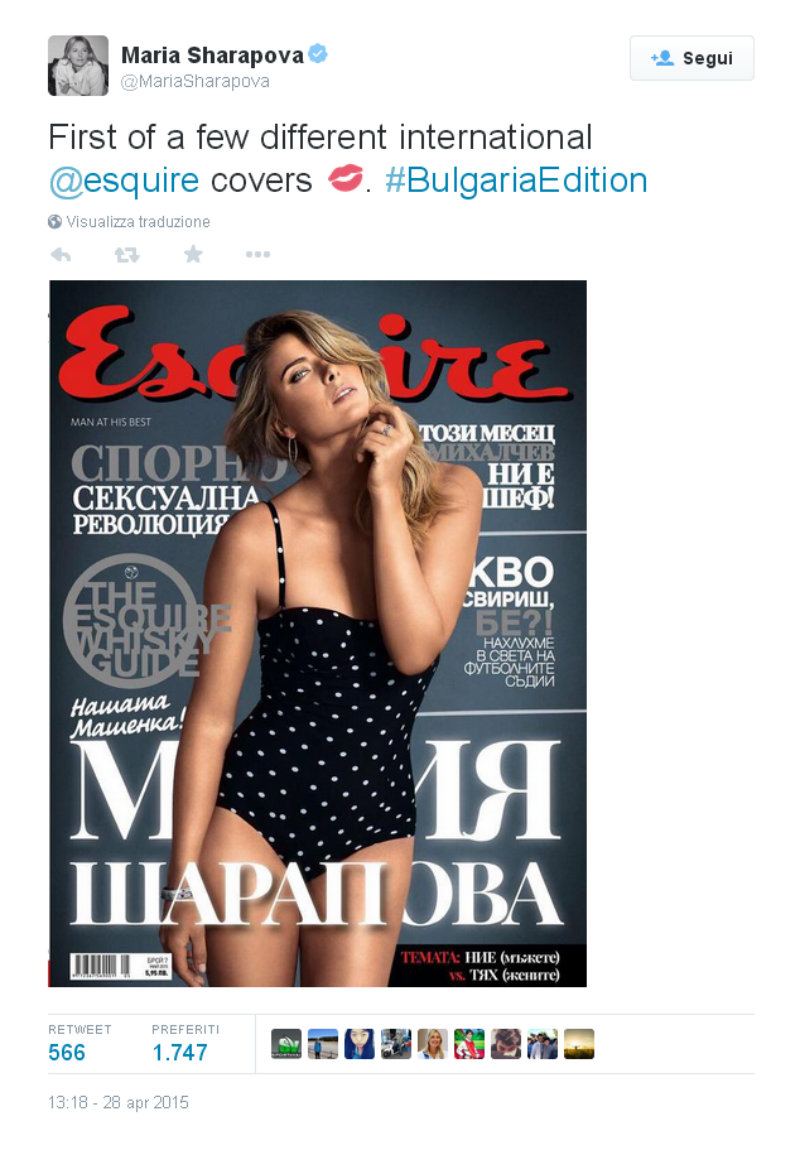Screen dimensions: 800x1150
Task: Click the last sunset liker avatar
Action: [579, 1044]
